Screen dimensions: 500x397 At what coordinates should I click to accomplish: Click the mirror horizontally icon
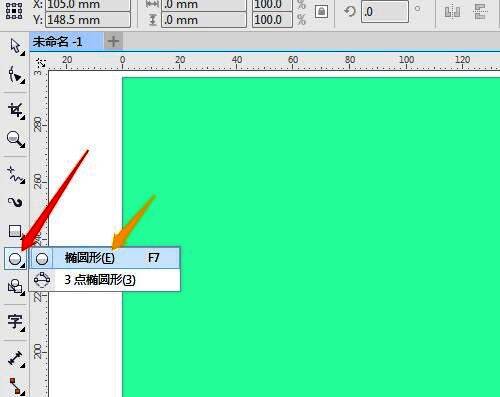coord(452,12)
